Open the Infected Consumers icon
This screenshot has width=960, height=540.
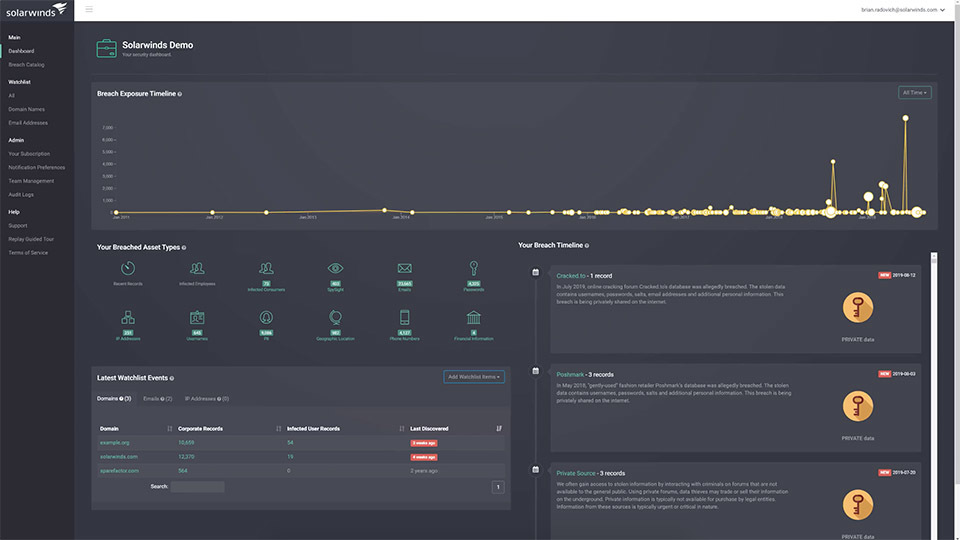pos(266,268)
